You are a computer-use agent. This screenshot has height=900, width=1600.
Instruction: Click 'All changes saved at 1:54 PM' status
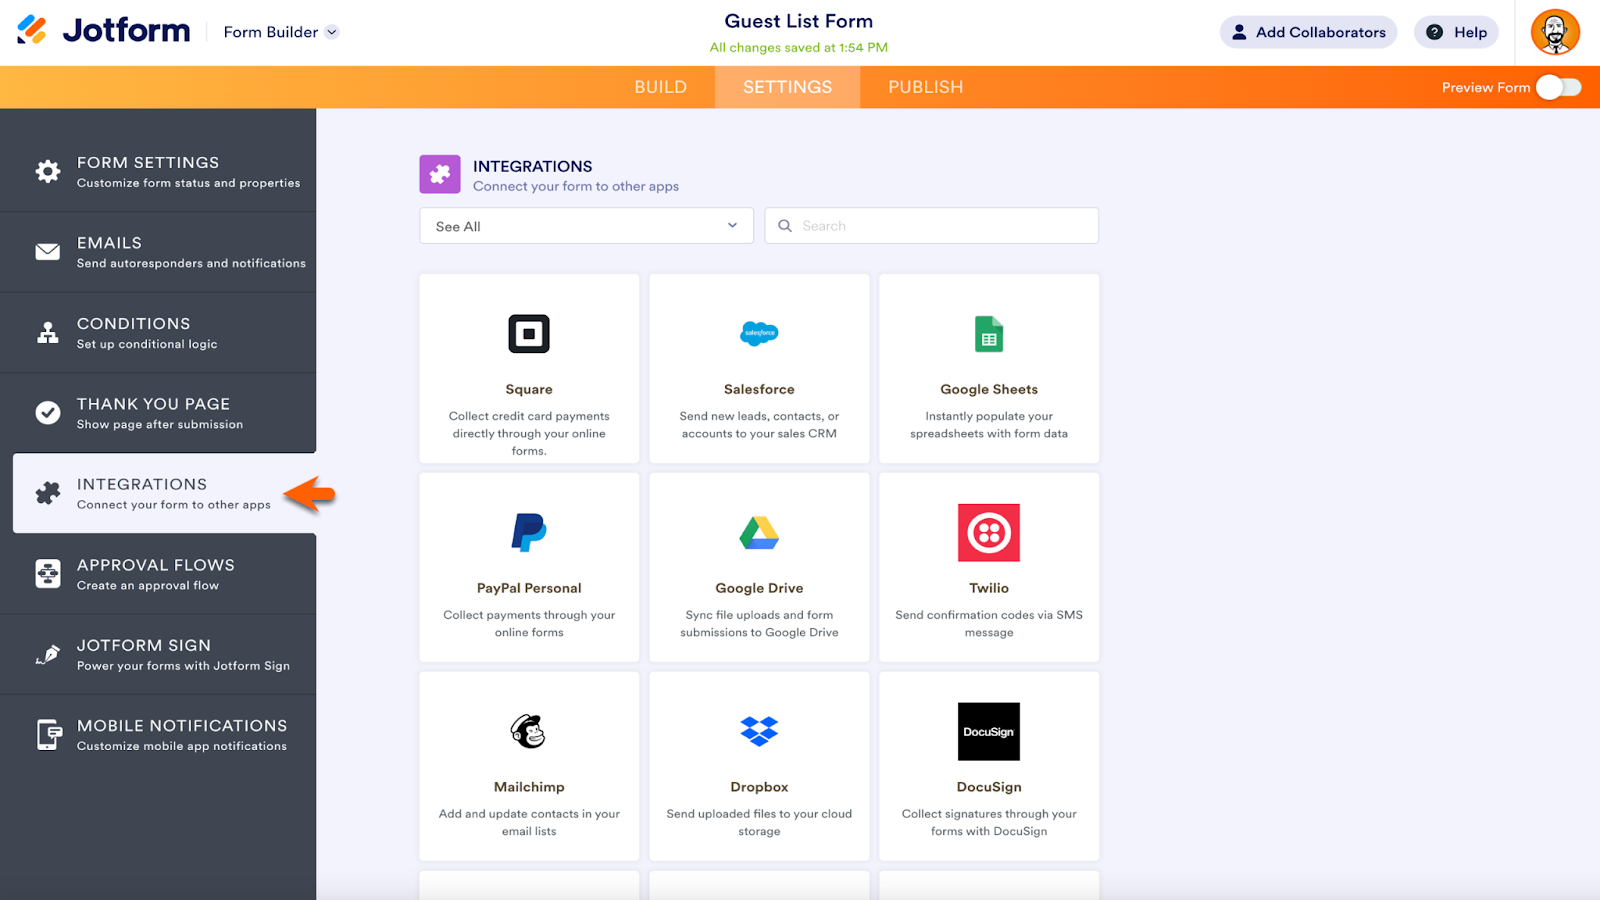(798, 47)
